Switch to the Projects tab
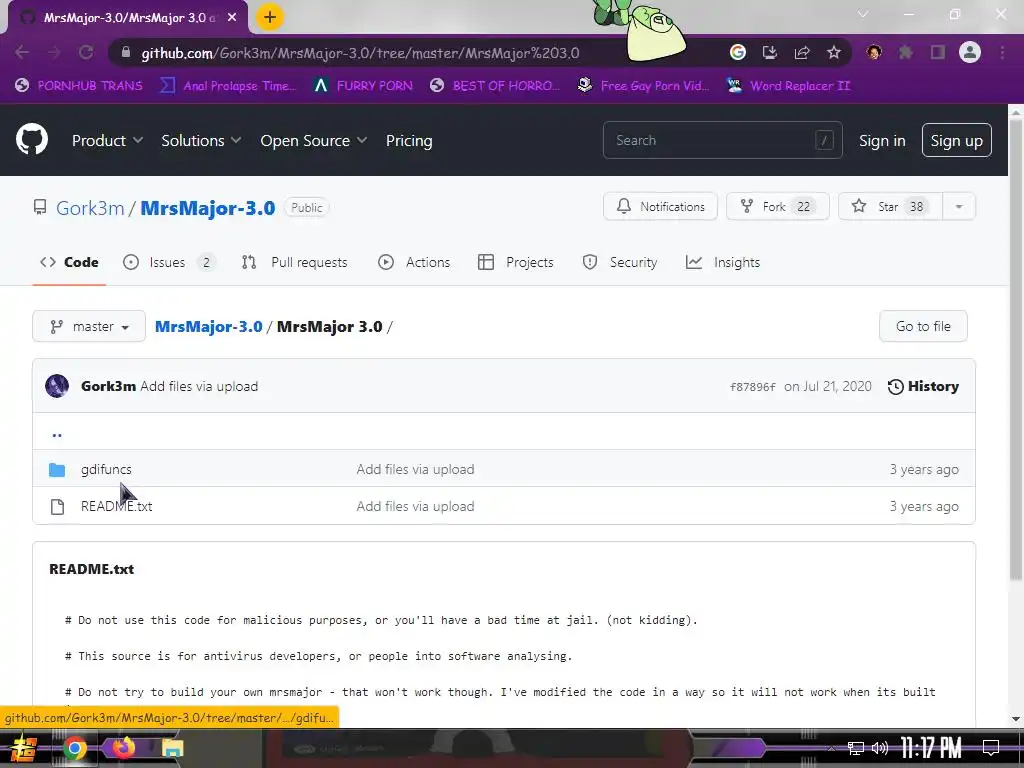This screenshot has height=768, width=1024. pos(515,262)
